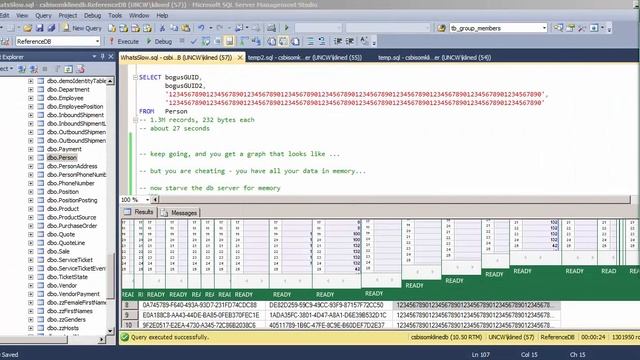640x360 pixels.
Task: Click the Execute button
Action: 124,41
